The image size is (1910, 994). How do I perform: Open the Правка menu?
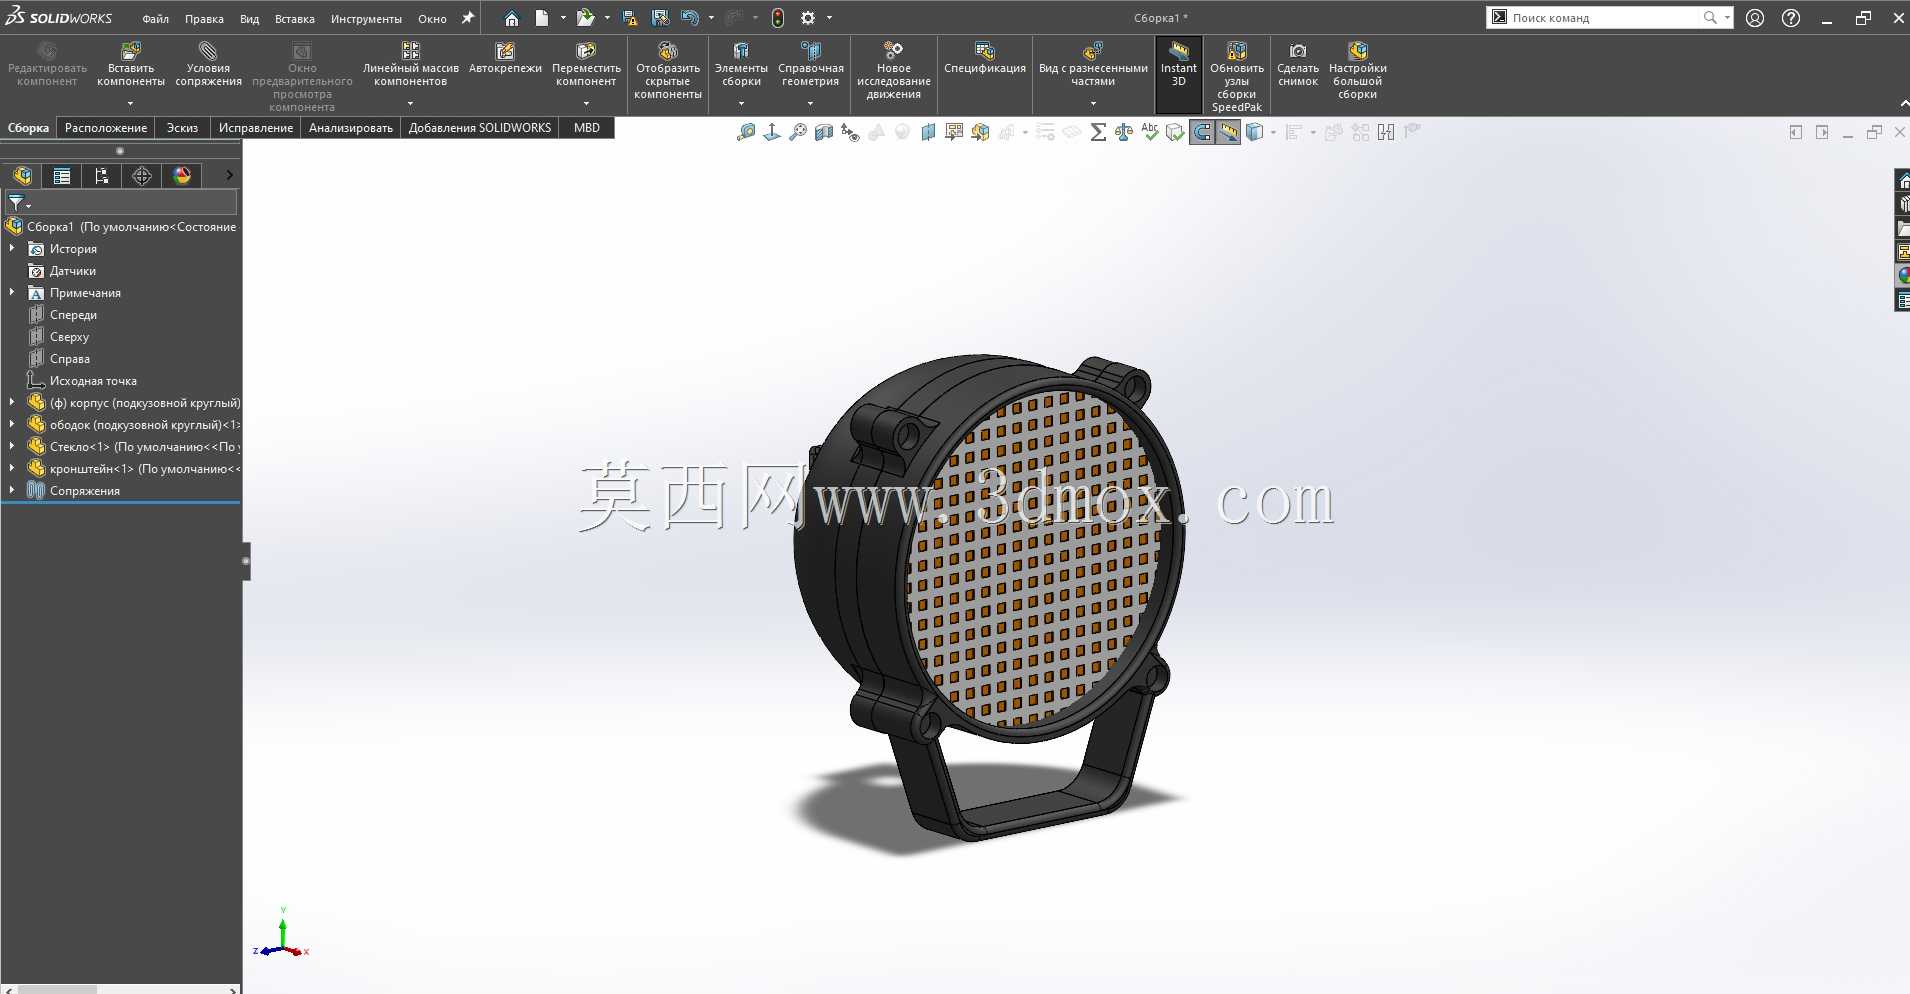point(204,19)
